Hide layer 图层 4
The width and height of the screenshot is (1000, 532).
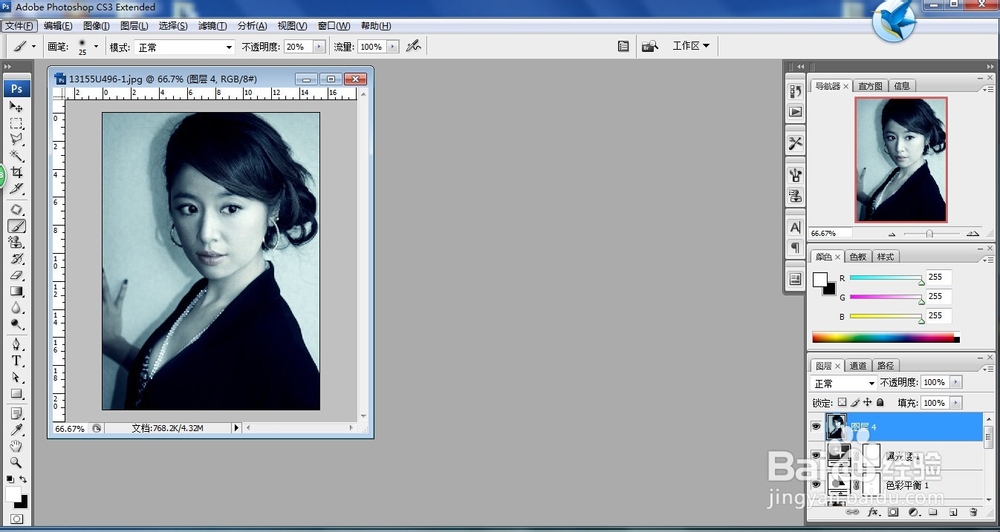coord(816,426)
